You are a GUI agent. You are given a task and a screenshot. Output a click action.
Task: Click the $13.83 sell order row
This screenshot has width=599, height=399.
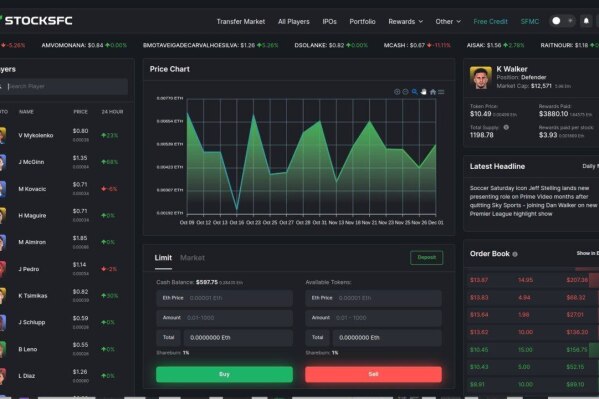[x=533, y=297]
